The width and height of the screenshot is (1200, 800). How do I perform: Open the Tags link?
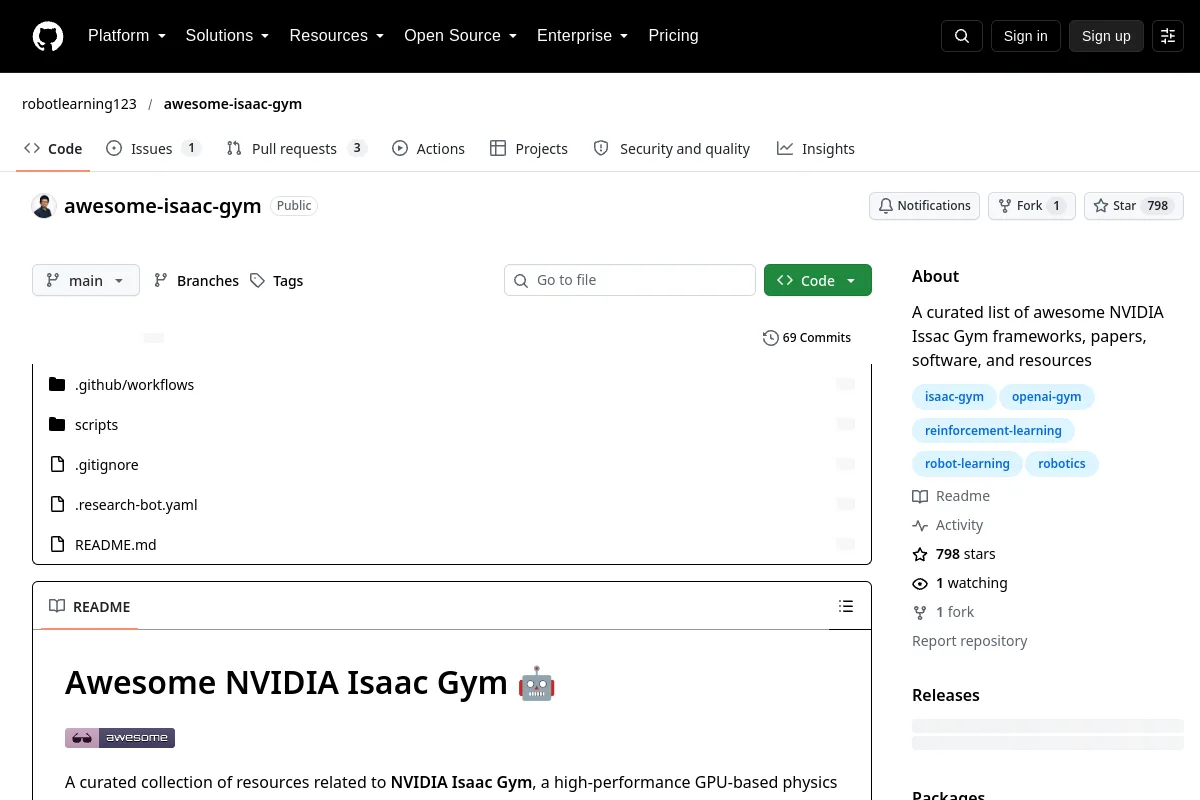[276, 281]
